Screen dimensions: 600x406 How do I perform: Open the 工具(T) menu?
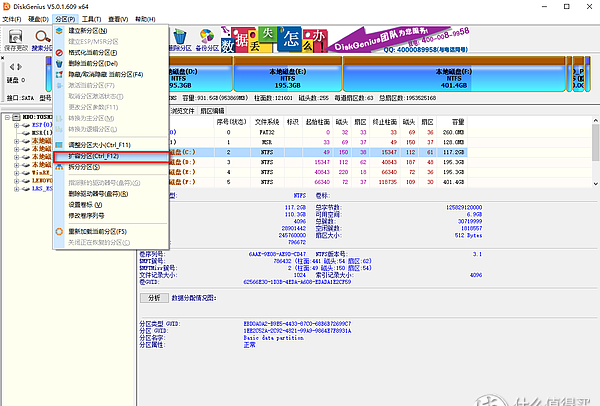coord(91,19)
